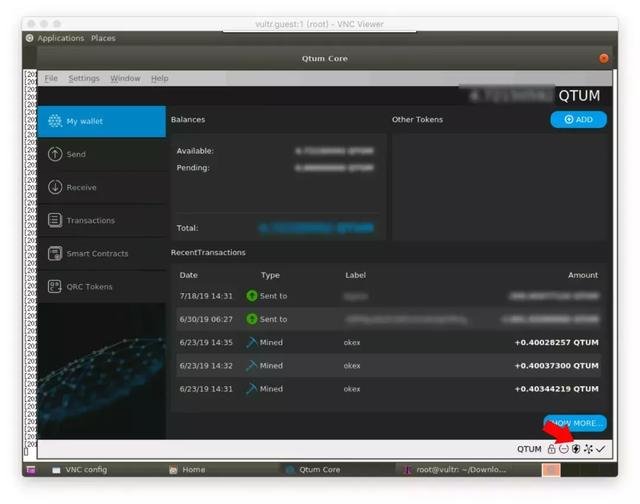640x504 pixels.
Task: Open the File menu
Action: pyautogui.click(x=51, y=78)
